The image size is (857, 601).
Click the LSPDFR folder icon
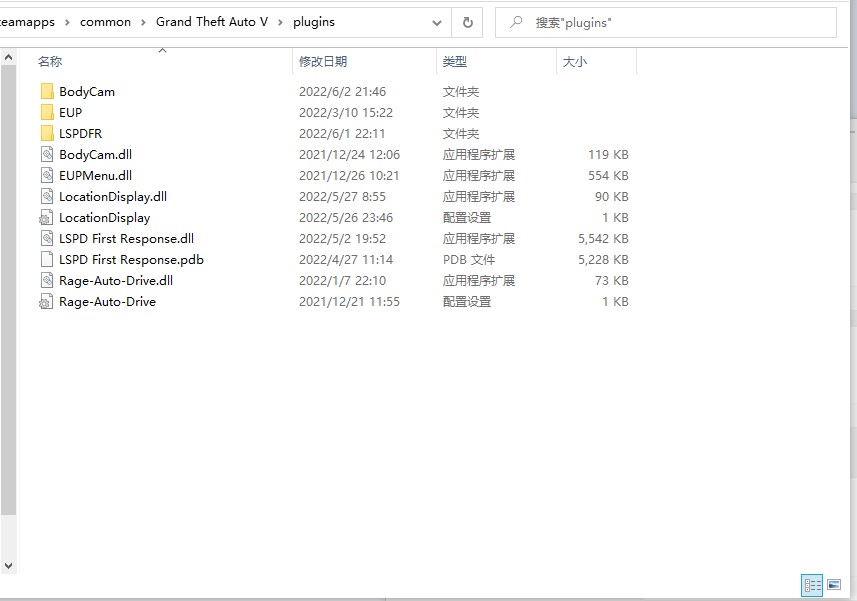click(x=47, y=134)
